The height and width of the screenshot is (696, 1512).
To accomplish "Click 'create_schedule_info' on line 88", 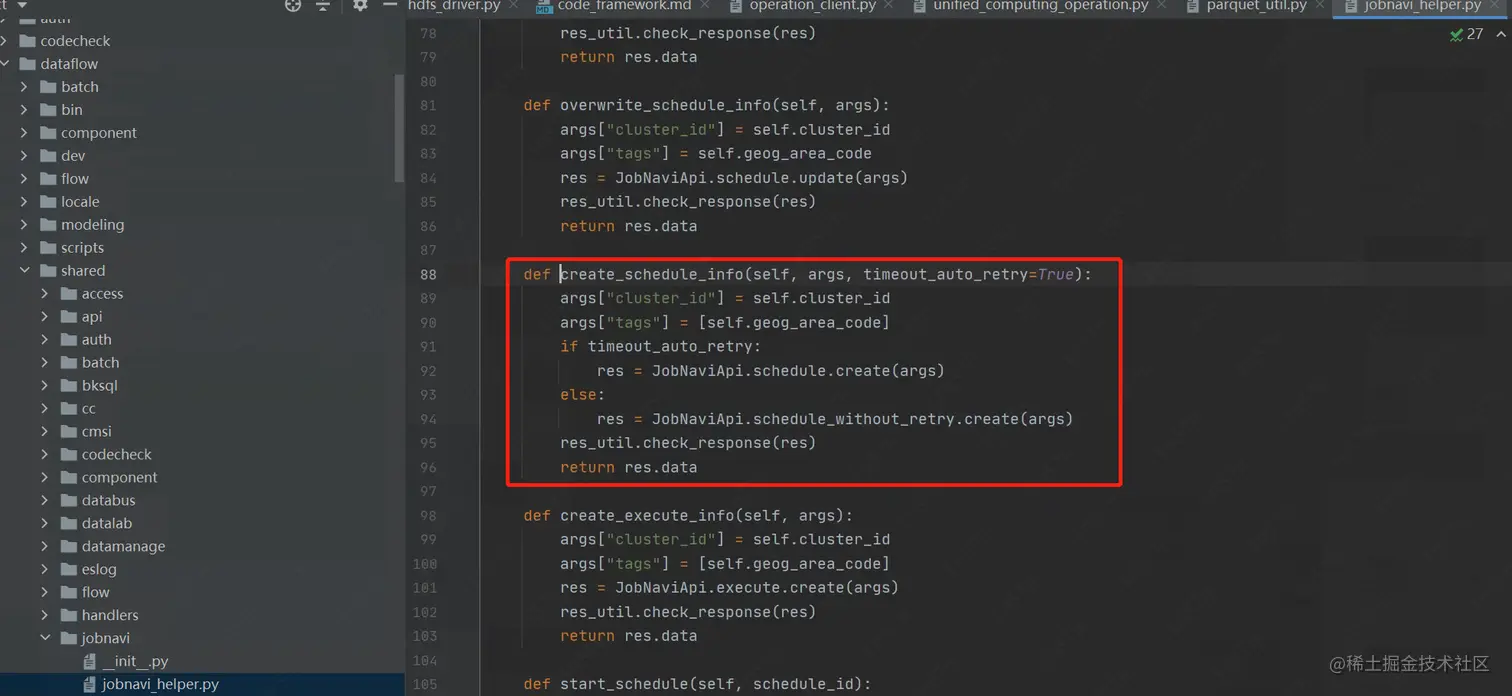I will (652, 274).
